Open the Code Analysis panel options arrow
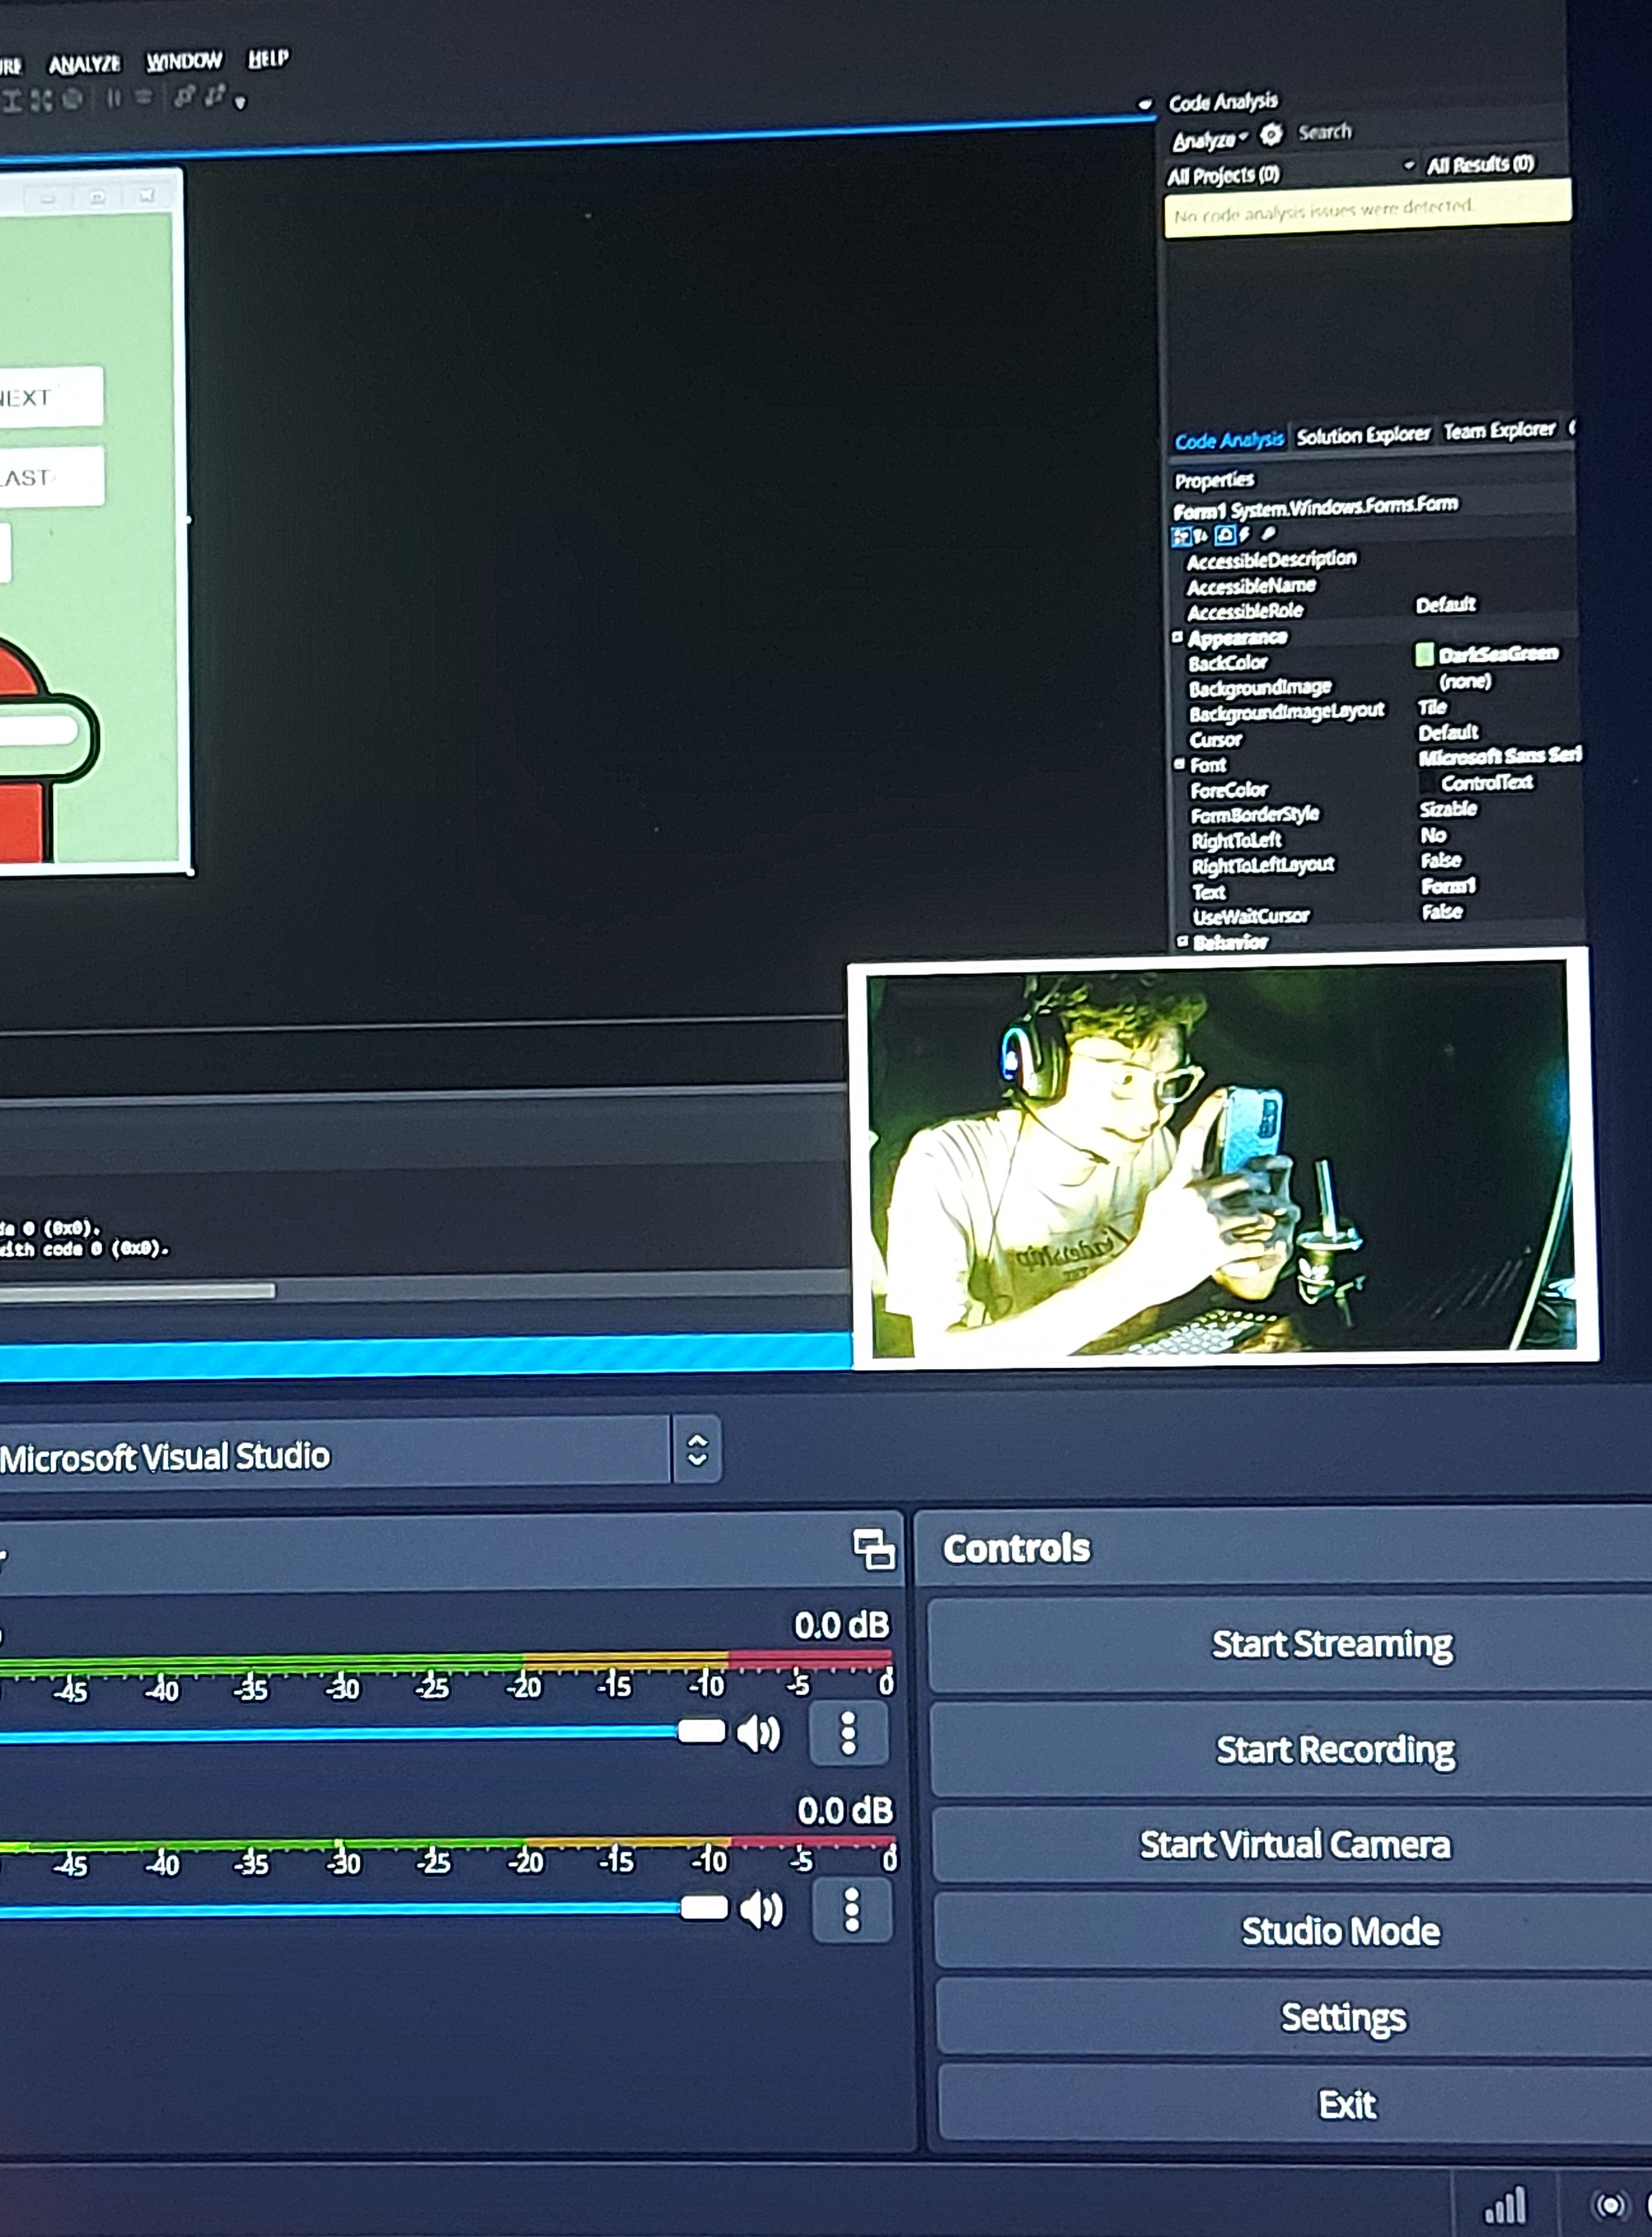Image resolution: width=1652 pixels, height=2237 pixels. [x=1145, y=104]
